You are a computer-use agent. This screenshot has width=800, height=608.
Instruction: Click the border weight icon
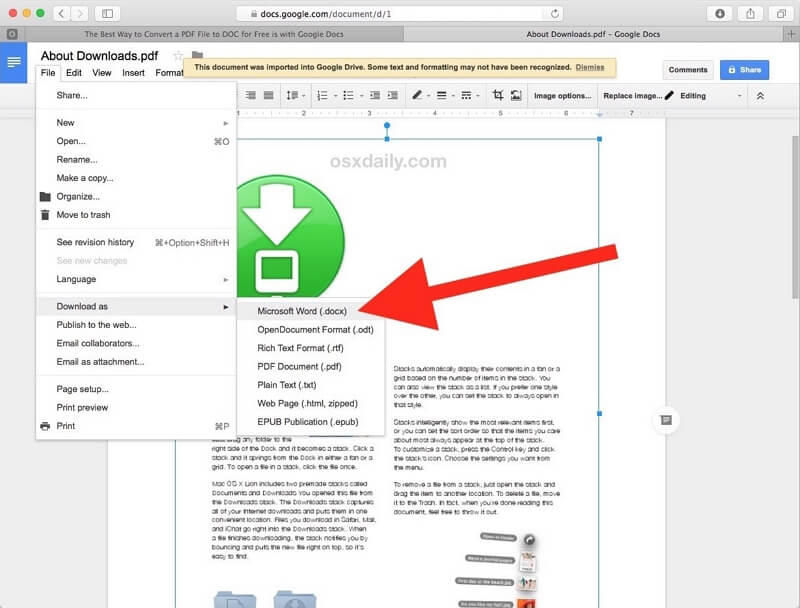pyautogui.click(x=441, y=96)
